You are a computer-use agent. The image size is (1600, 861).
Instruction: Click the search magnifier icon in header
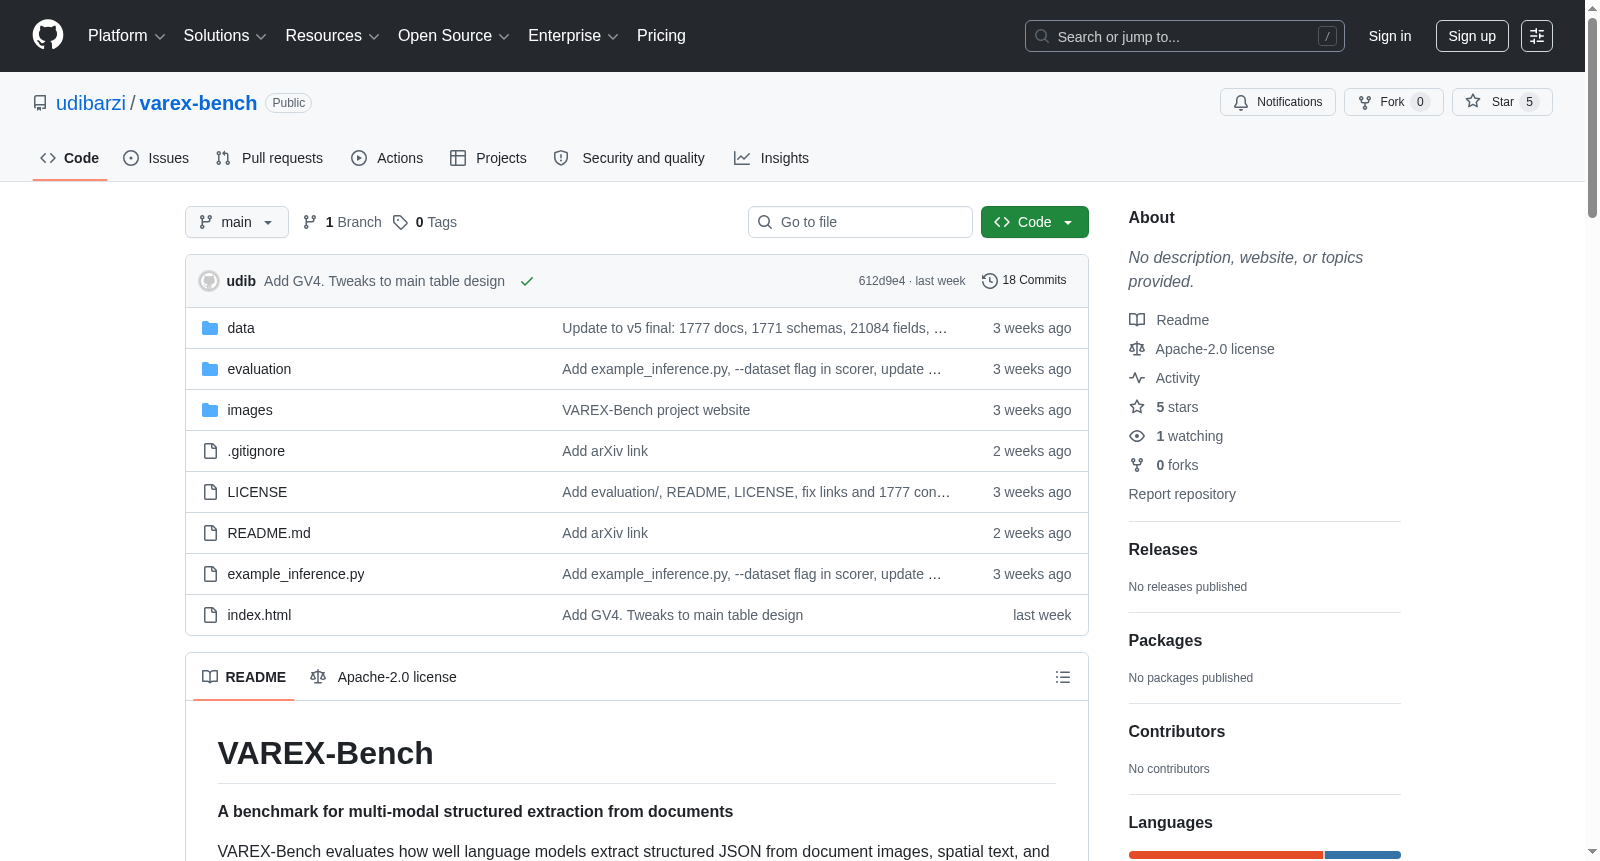coord(1042,36)
